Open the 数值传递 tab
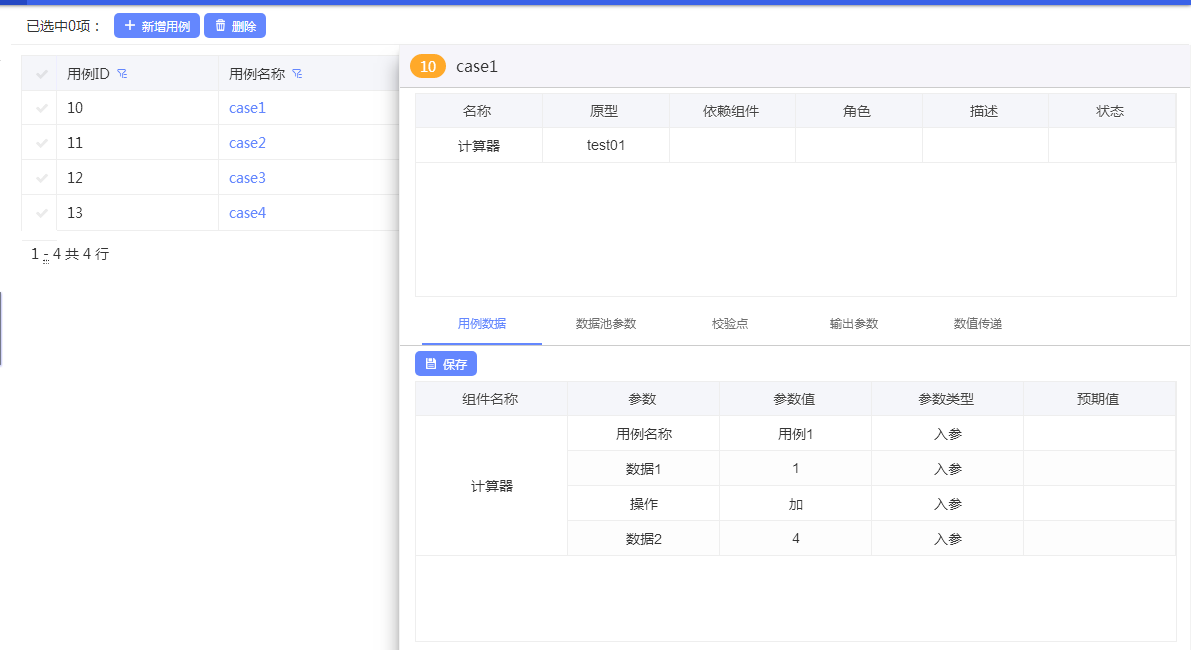The height and width of the screenshot is (650, 1191). [x=978, y=324]
